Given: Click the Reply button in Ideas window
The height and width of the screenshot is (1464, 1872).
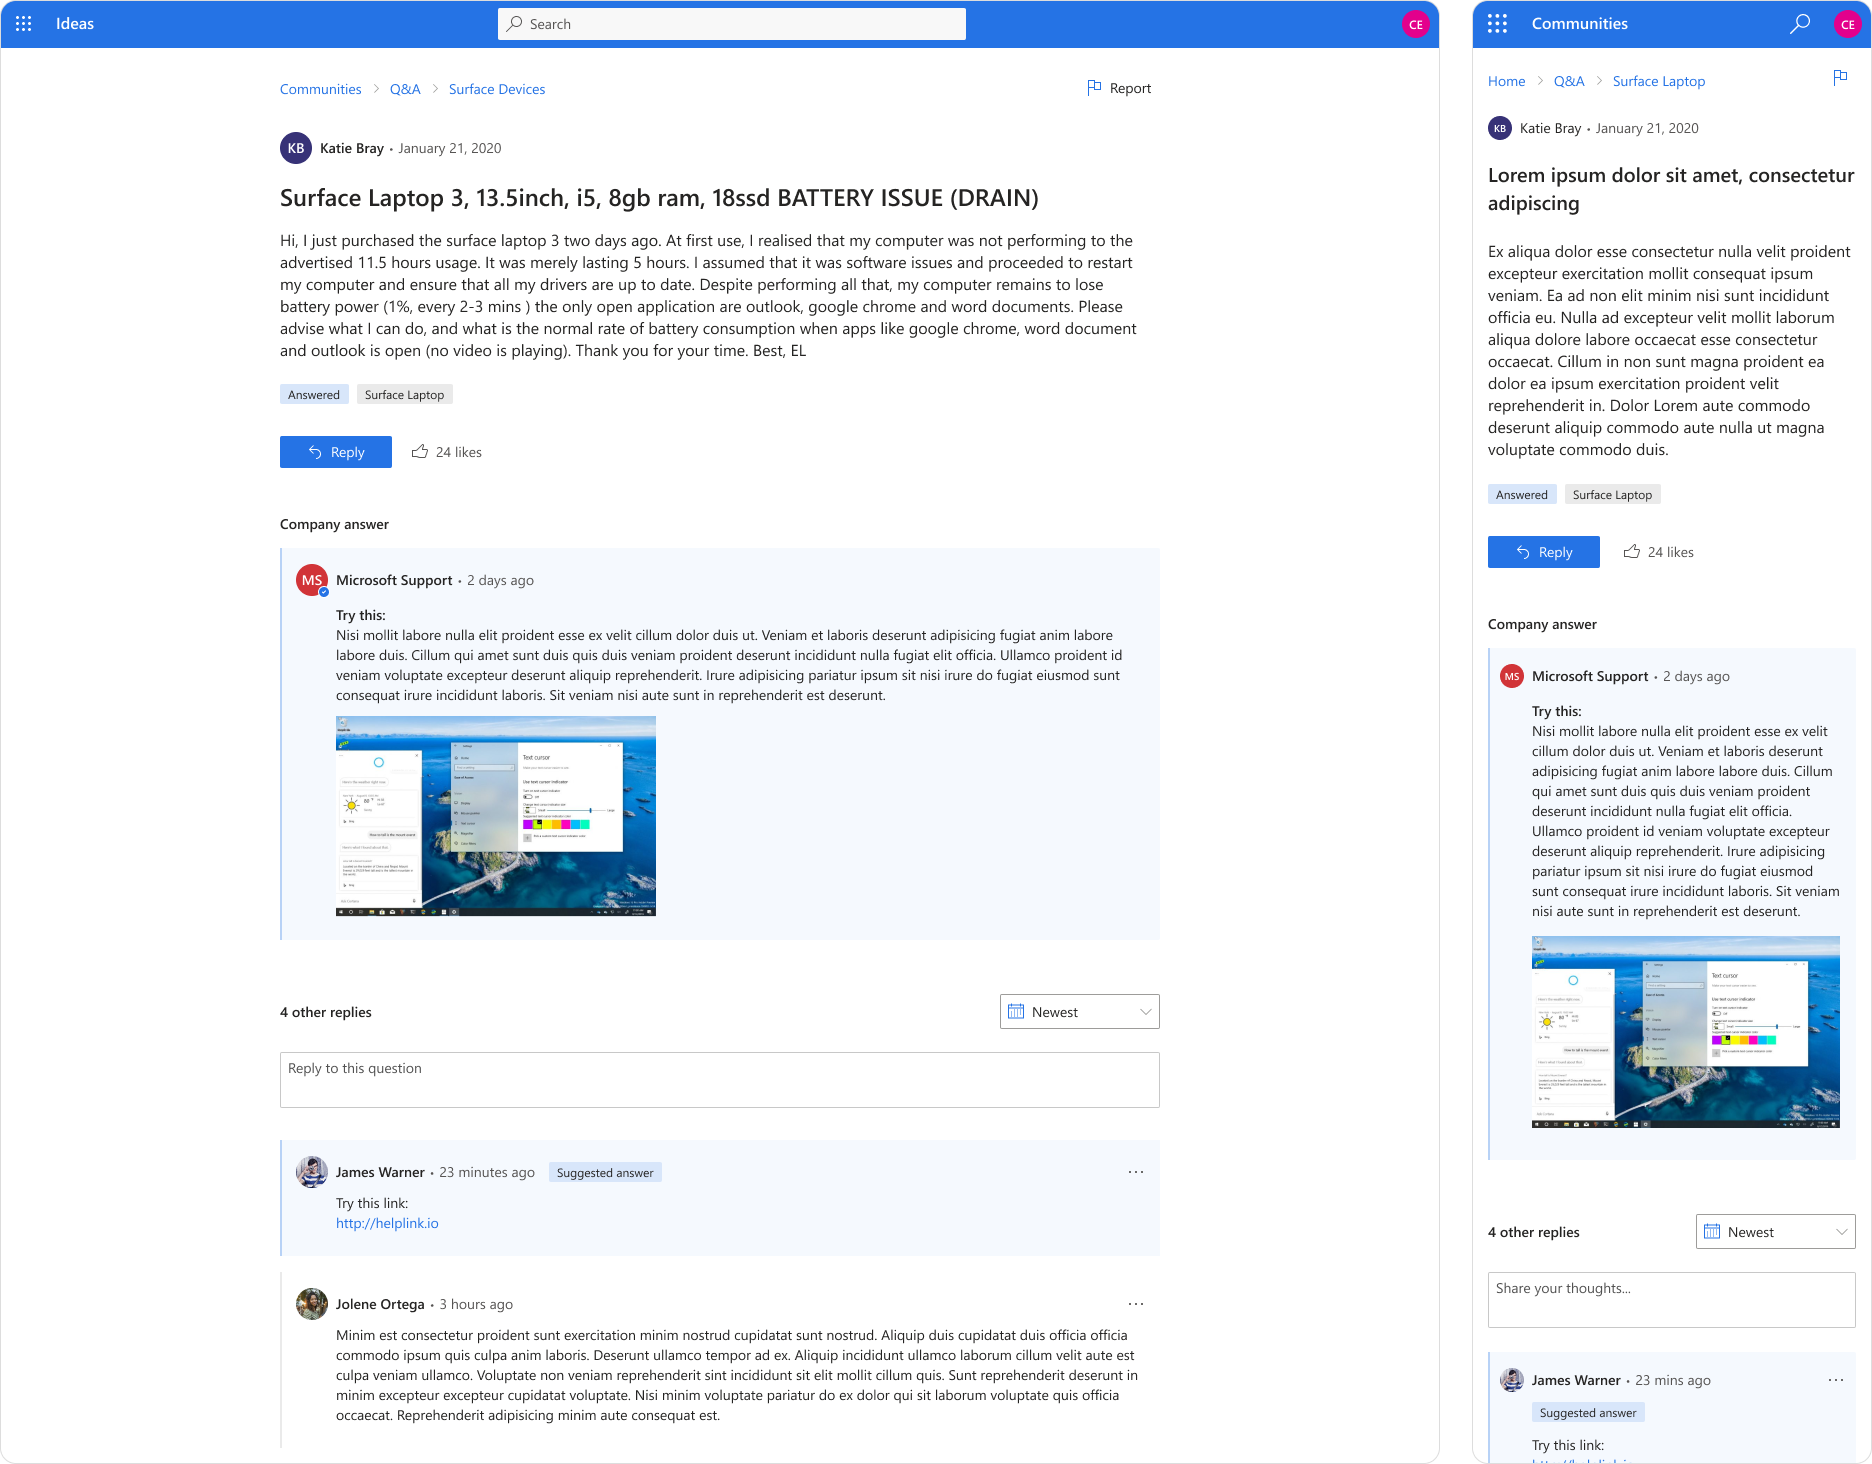Looking at the screenshot, I should pos(336,452).
